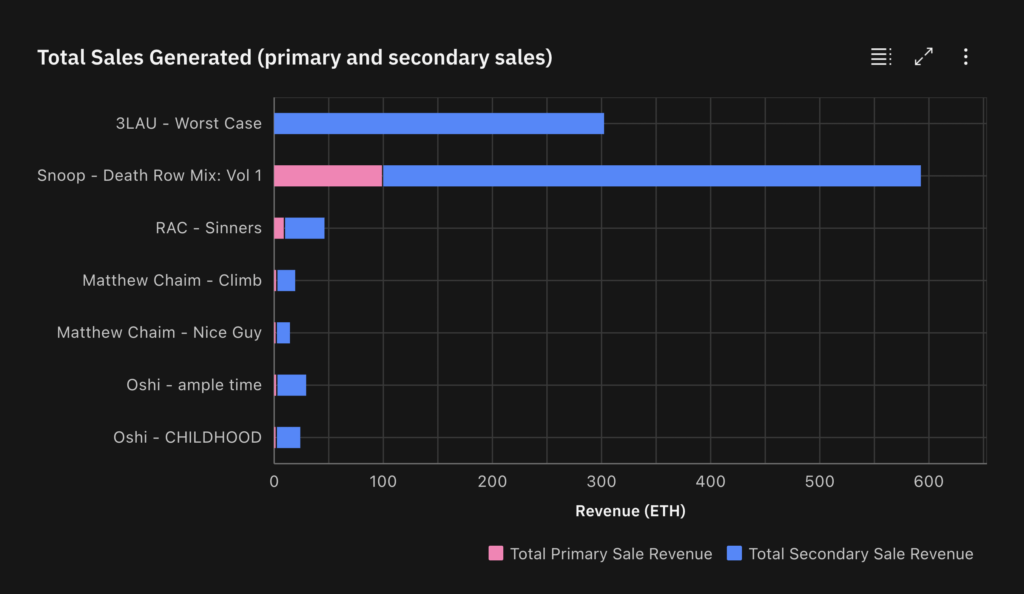Select the pink segment of Snoop's bar
The image size is (1024, 594).
(328, 175)
